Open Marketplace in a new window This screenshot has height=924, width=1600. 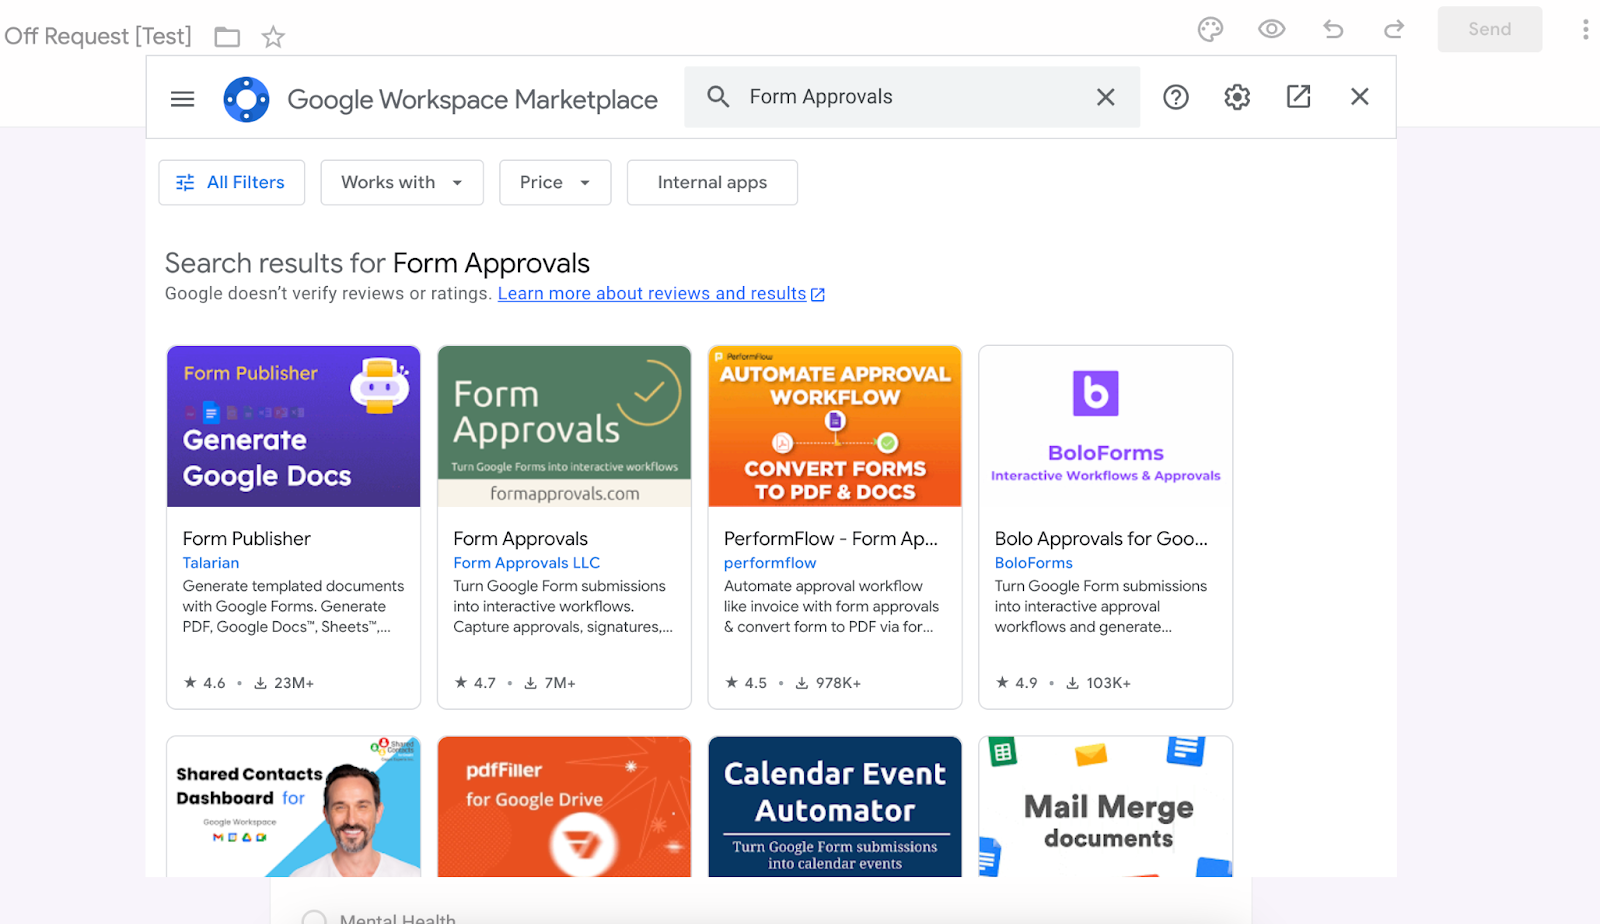click(1298, 97)
